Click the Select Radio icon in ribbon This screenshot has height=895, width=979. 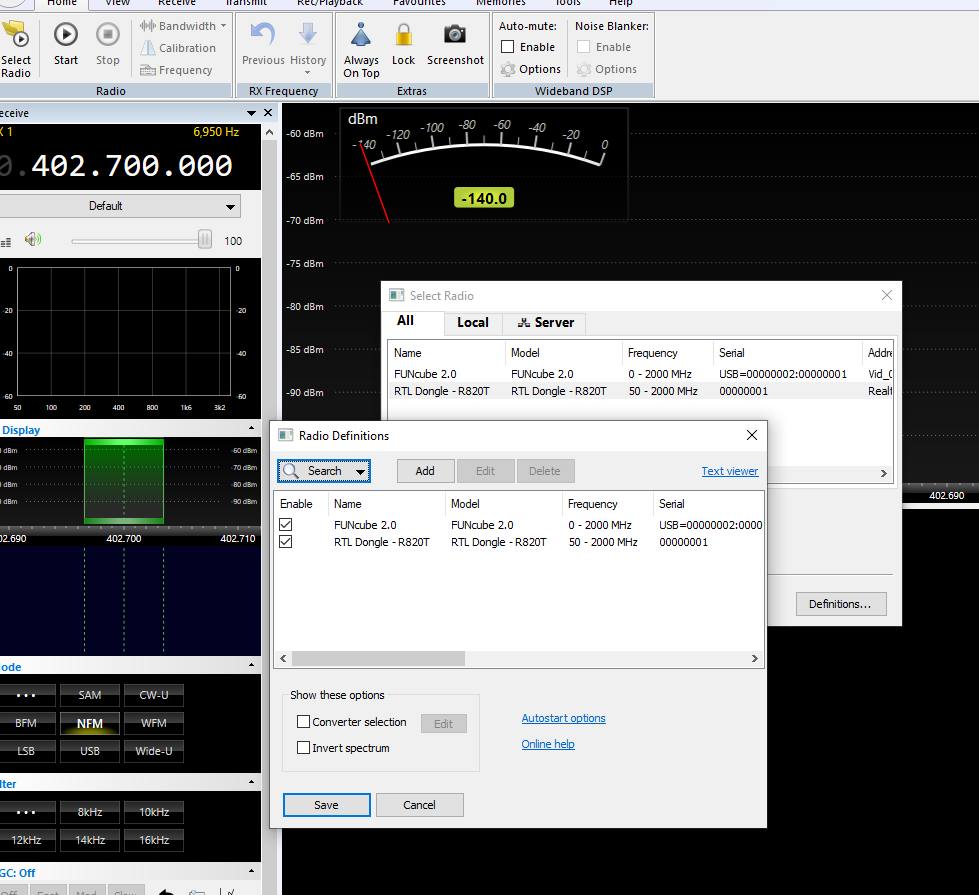pyautogui.click(x=15, y=35)
